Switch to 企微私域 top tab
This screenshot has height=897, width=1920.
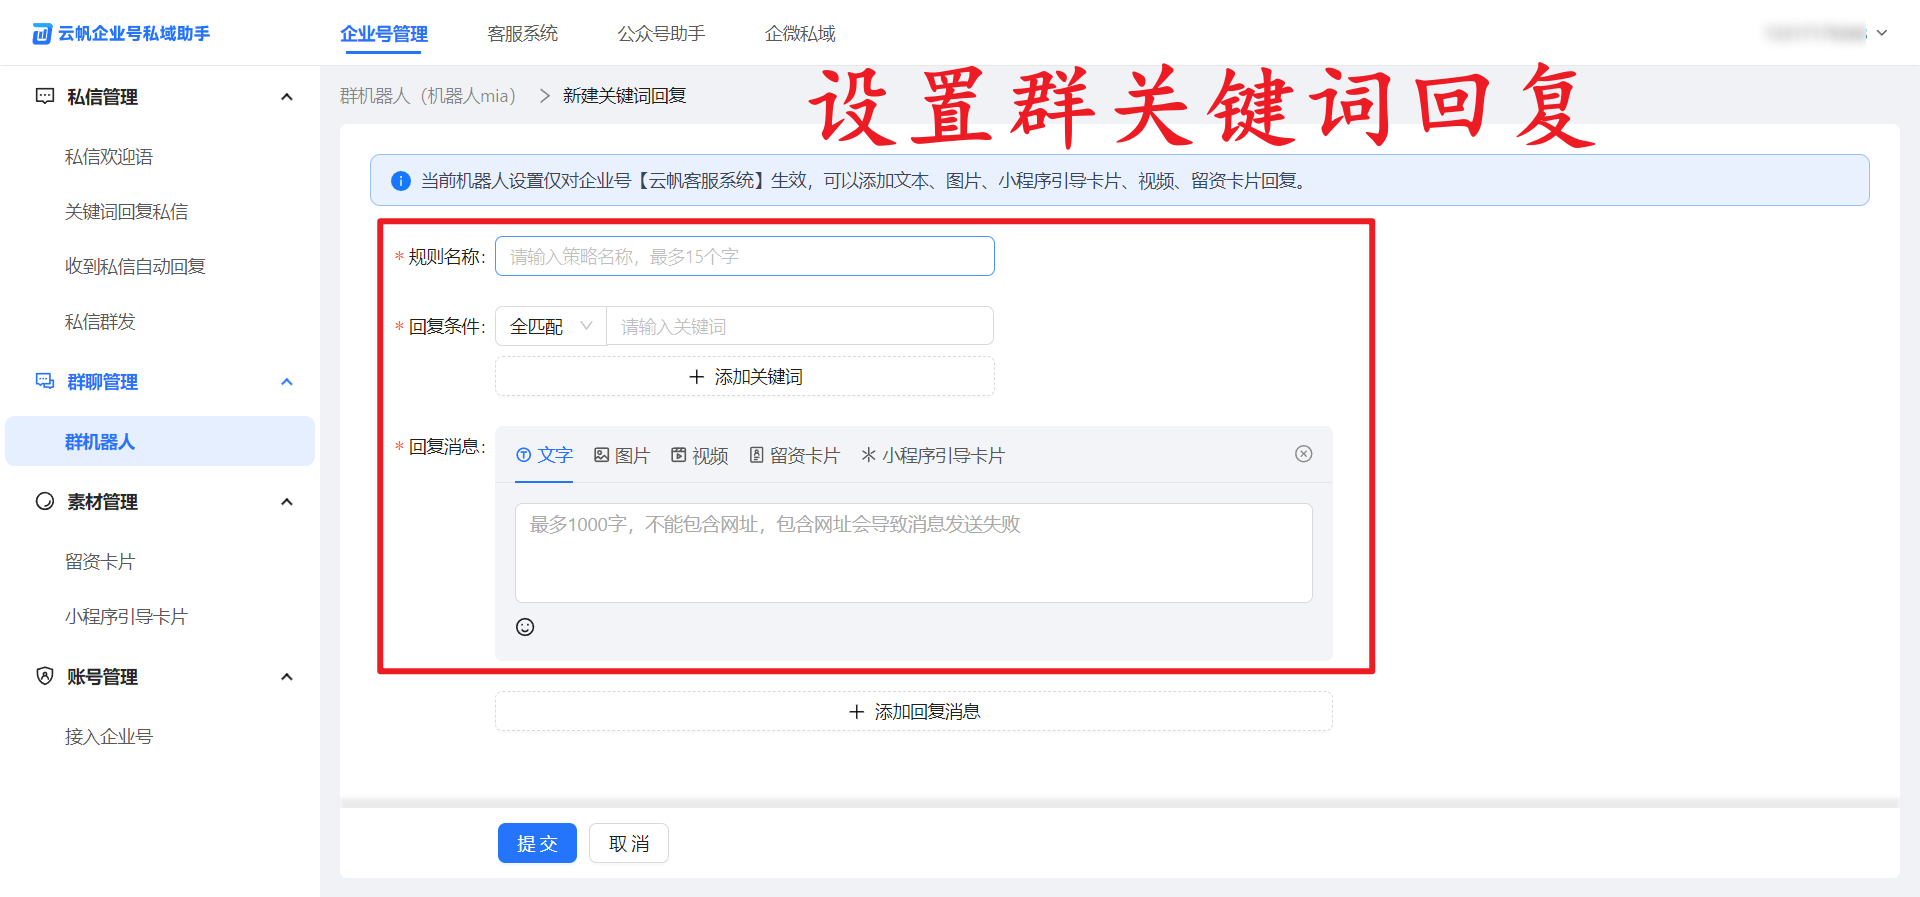click(800, 34)
